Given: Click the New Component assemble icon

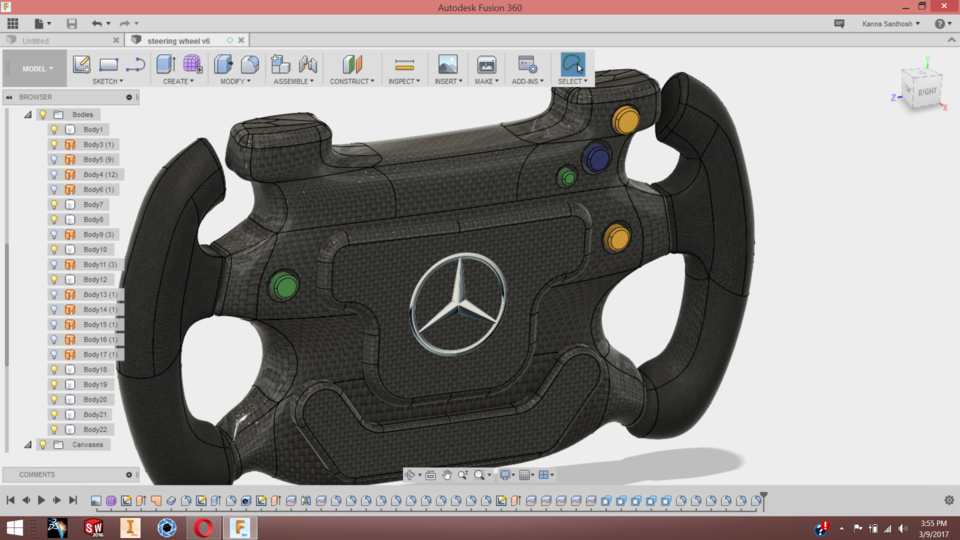Looking at the screenshot, I should (x=280, y=64).
